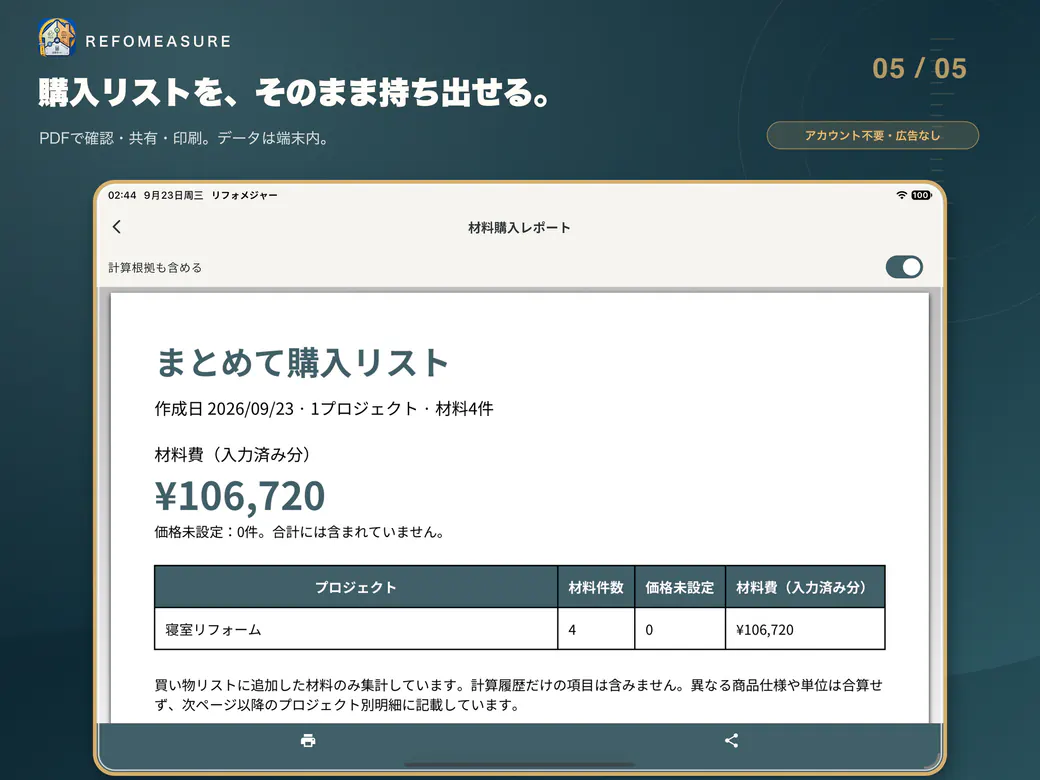The height and width of the screenshot is (780, 1040).
Task: Click the プロジェクト column header
Action: tap(356, 587)
